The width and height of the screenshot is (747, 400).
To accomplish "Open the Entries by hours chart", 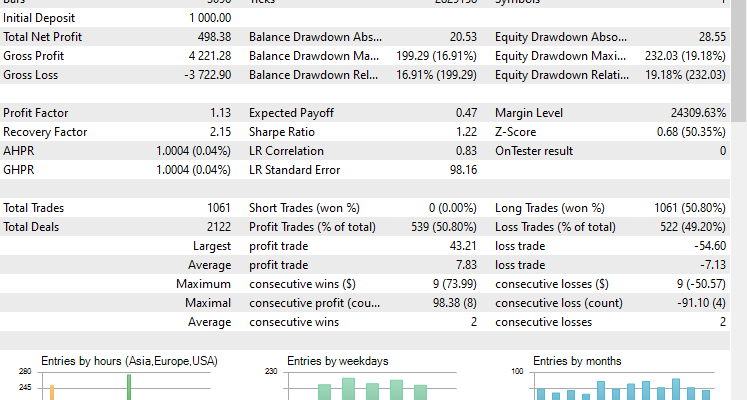I will pyautogui.click(x=126, y=380).
